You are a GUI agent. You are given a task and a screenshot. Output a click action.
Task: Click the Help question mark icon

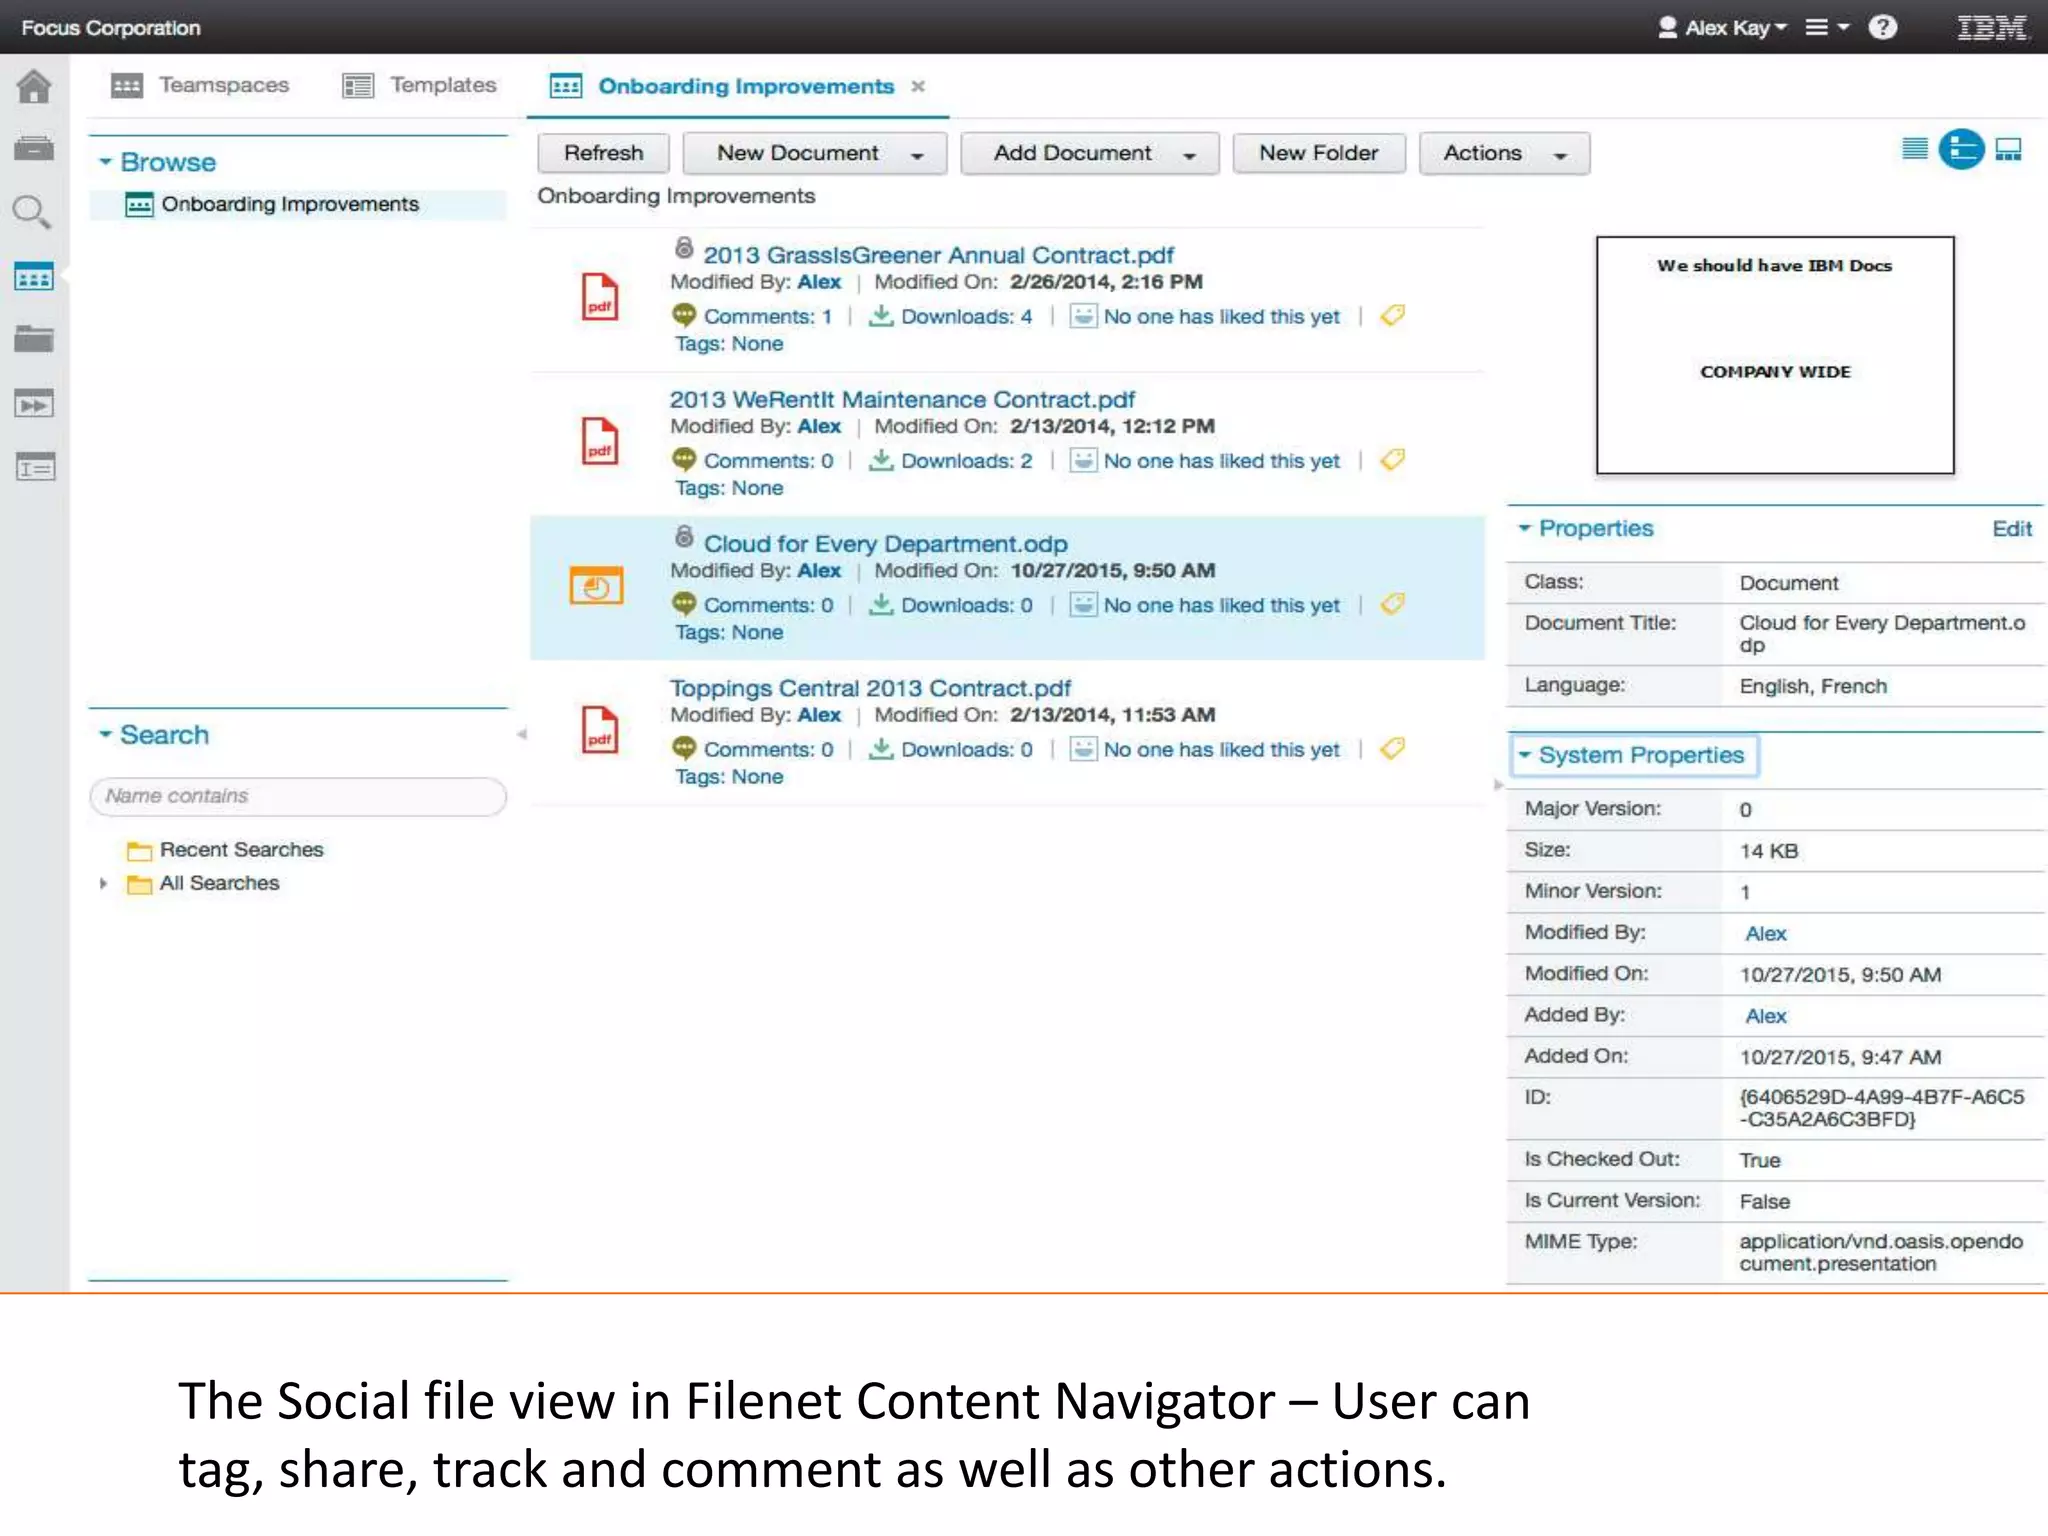click(x=1882, y=27)
